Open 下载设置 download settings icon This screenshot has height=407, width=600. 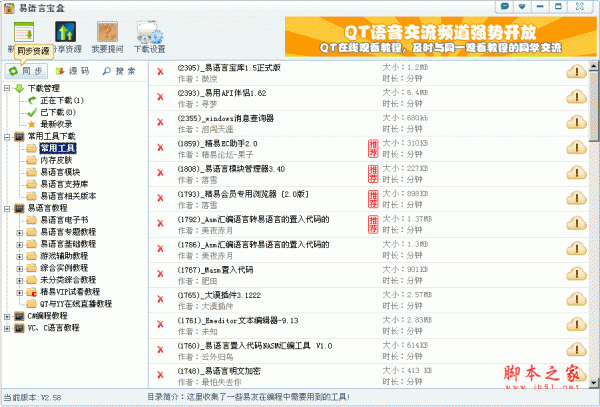pyautogui.click(x=150, y=32)
